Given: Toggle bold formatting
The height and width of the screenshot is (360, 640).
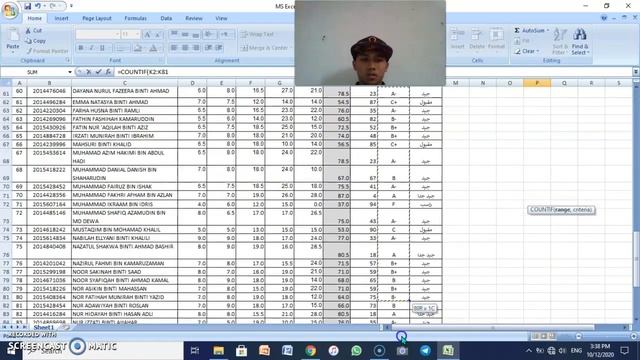Looking at the screenshot, I should 80,48.
